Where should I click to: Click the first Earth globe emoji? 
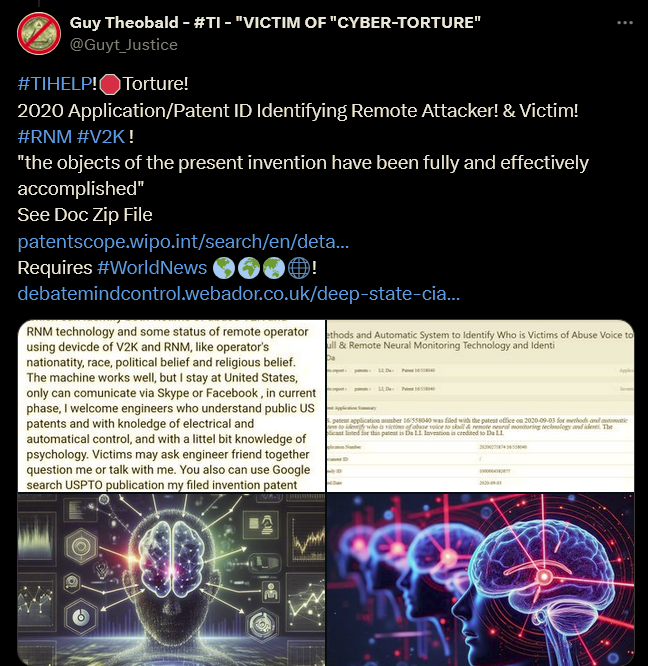pyautogui.click(x=223, y=268)
